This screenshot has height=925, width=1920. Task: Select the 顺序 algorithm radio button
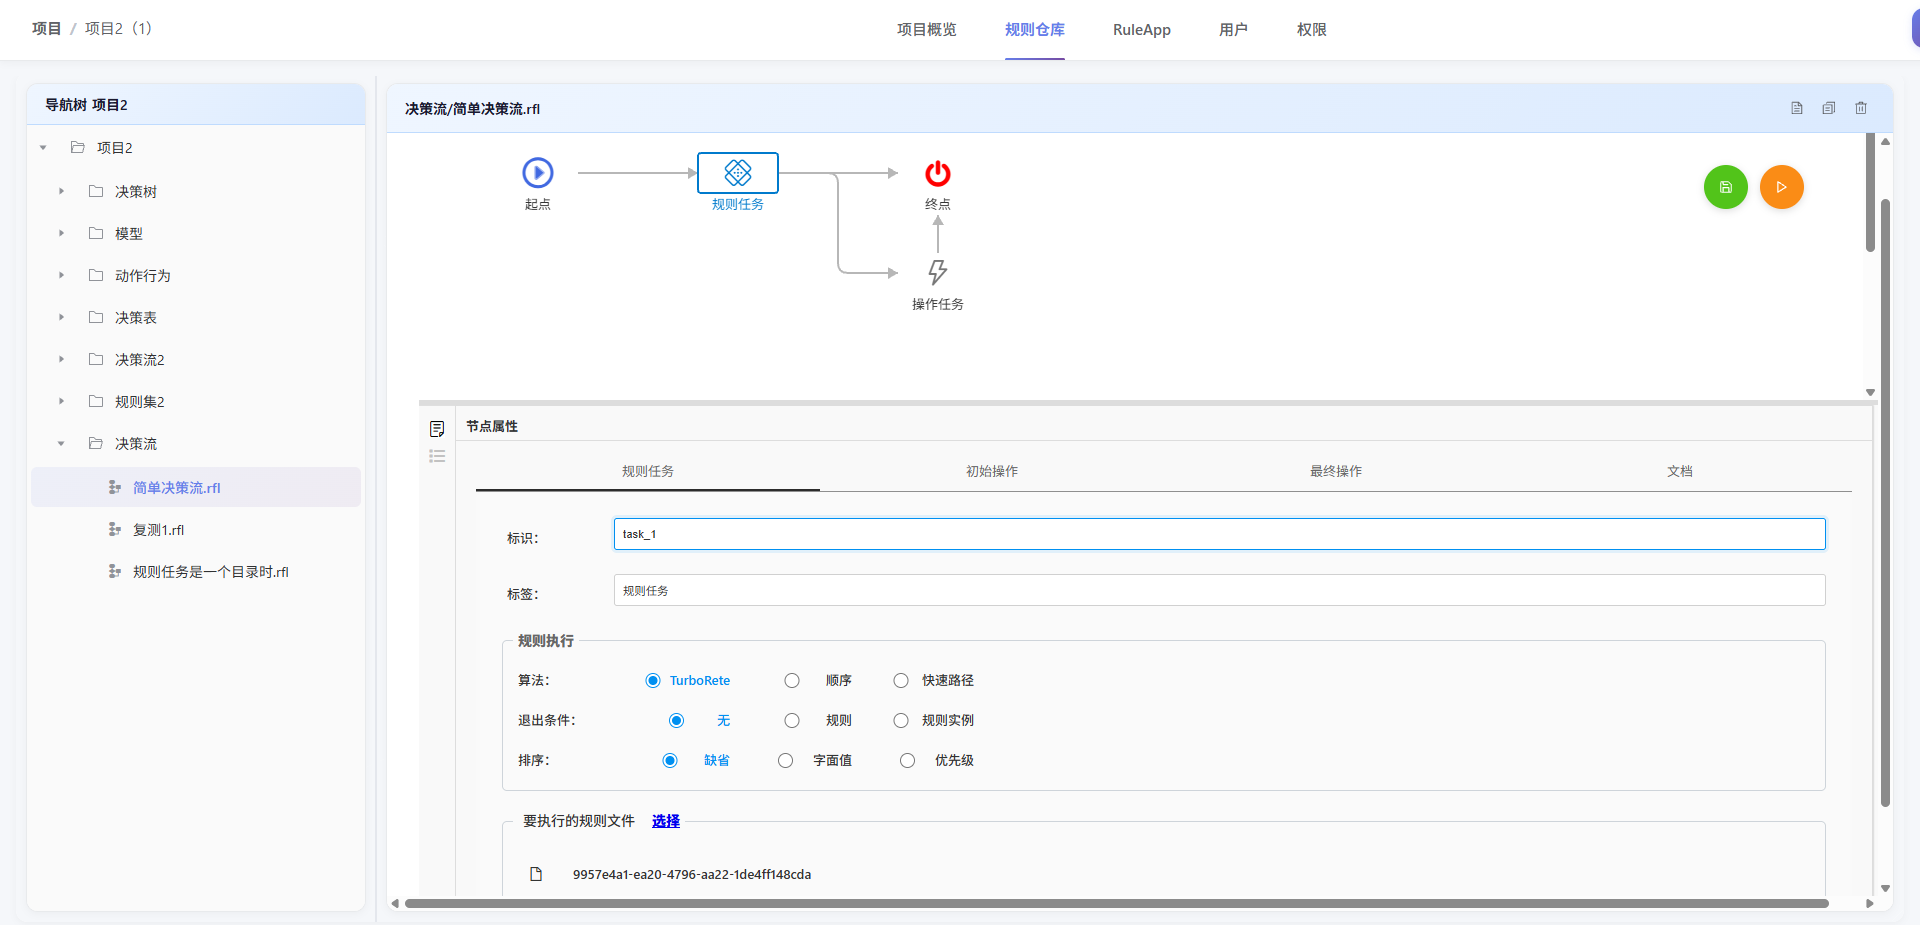[x=792, y=681]
